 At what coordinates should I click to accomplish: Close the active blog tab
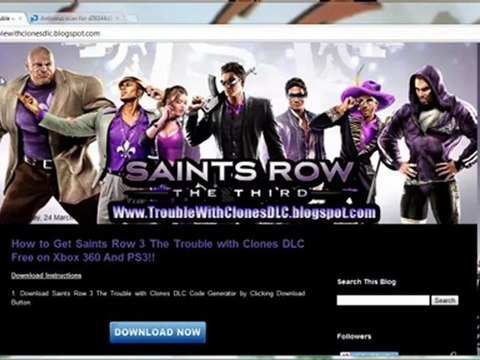[x=20, y=18]
